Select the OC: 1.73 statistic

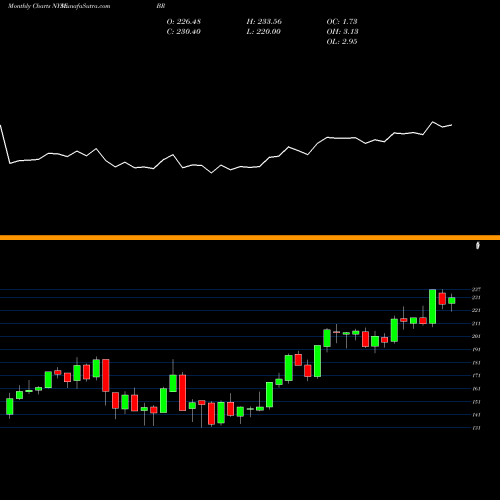342,22
